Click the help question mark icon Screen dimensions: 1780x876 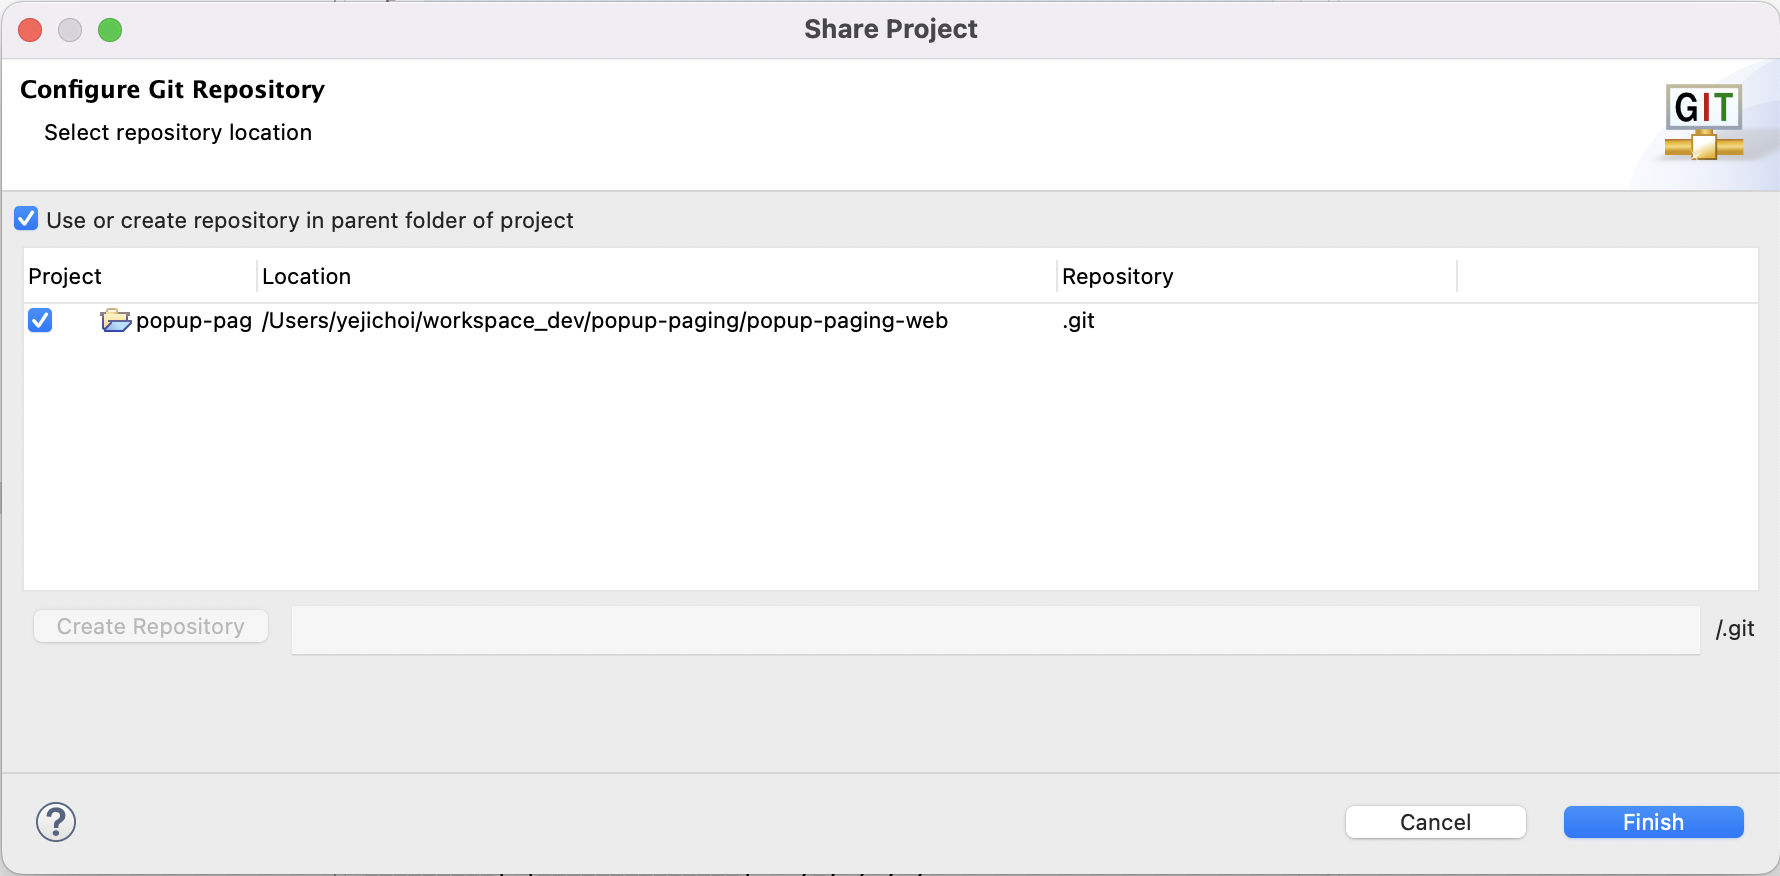(x=56, y=822)
